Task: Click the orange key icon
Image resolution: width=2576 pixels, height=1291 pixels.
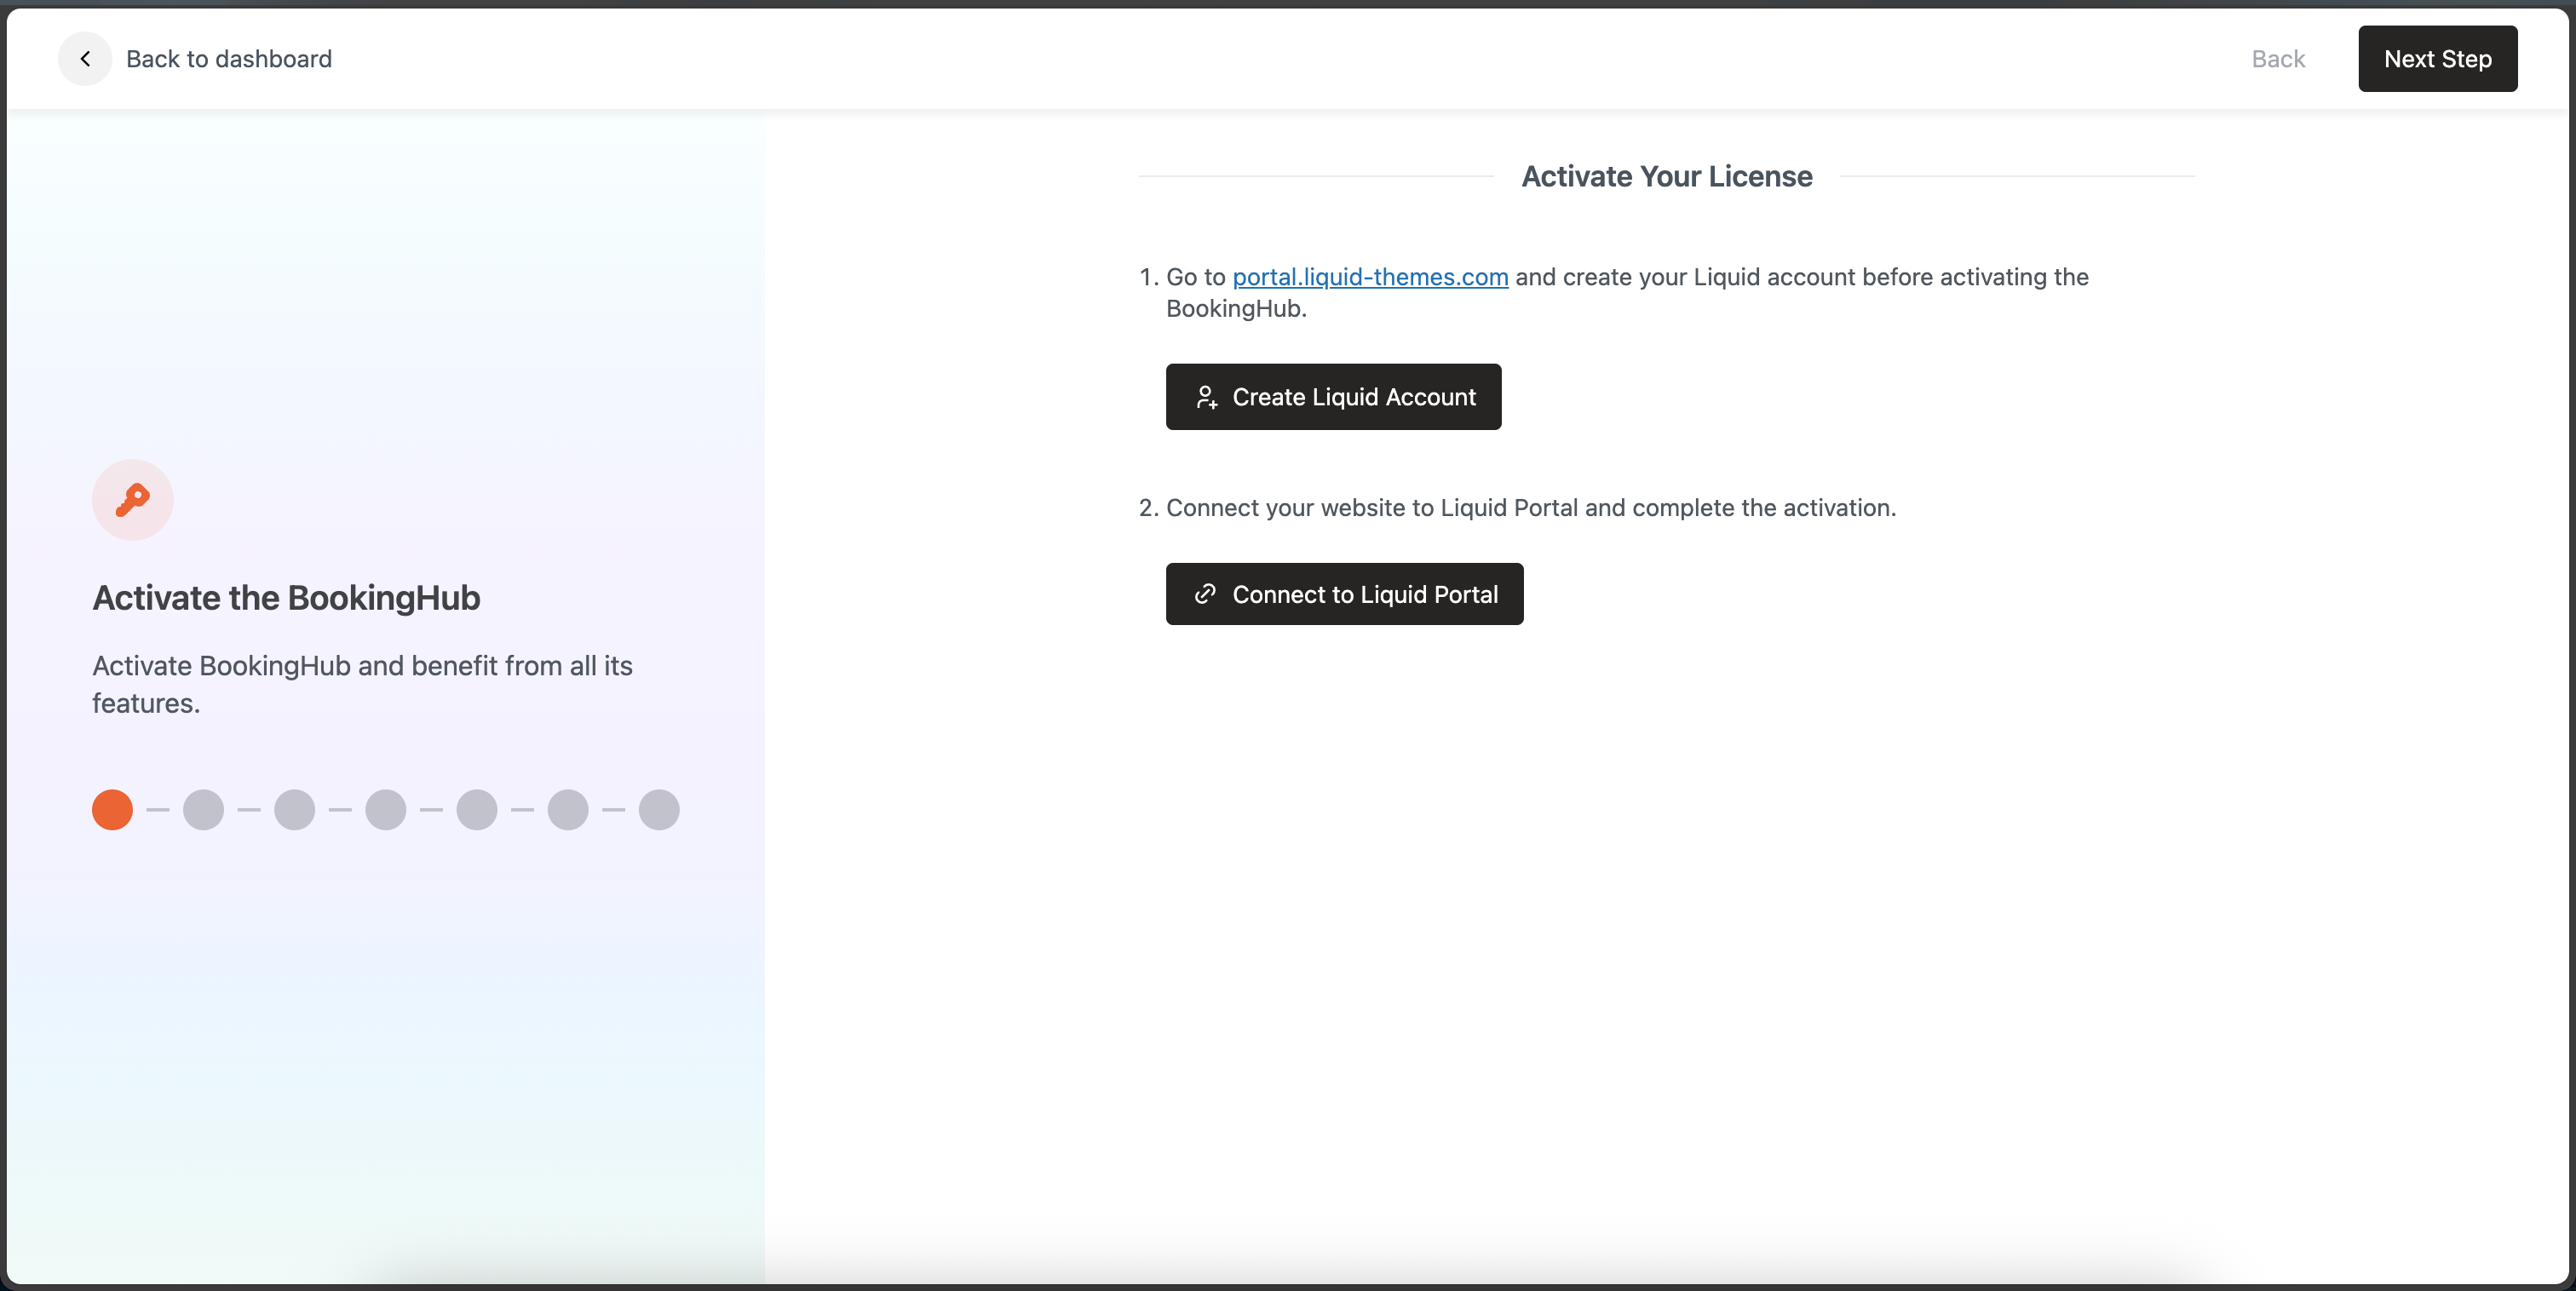Action: coord(132,499)
